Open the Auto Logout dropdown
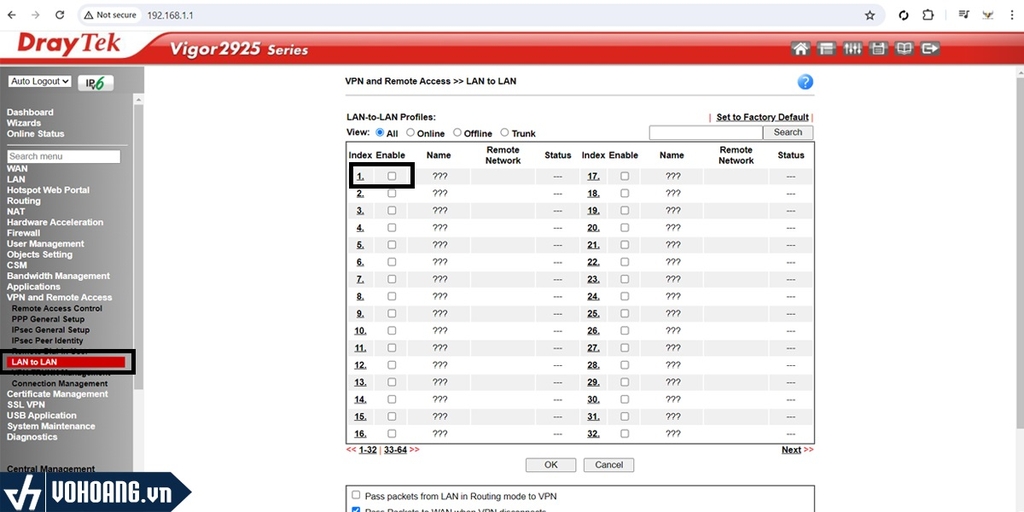Screen dimensions: 1024x512 pyautogui.click(x=40, y=81)
